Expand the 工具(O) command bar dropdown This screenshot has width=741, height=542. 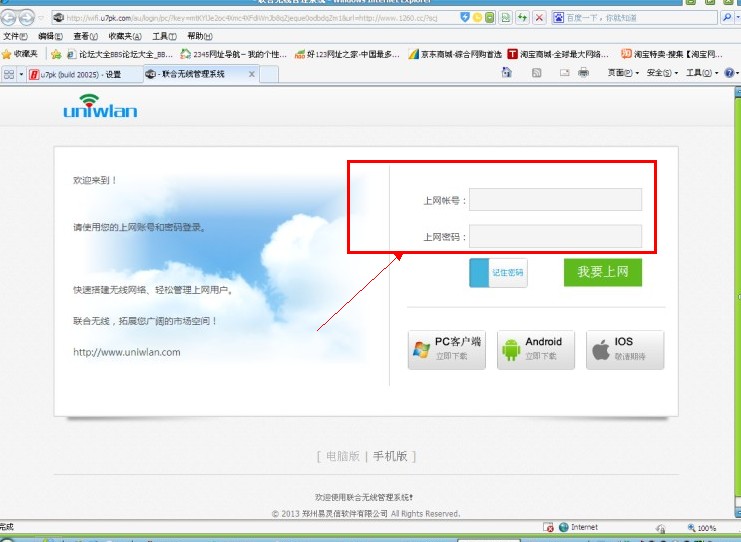(x=702, y=73)
